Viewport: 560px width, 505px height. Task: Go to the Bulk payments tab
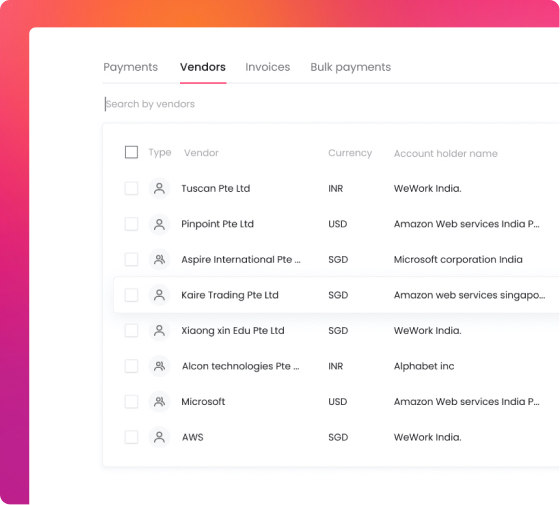click(x=351, y=67)
